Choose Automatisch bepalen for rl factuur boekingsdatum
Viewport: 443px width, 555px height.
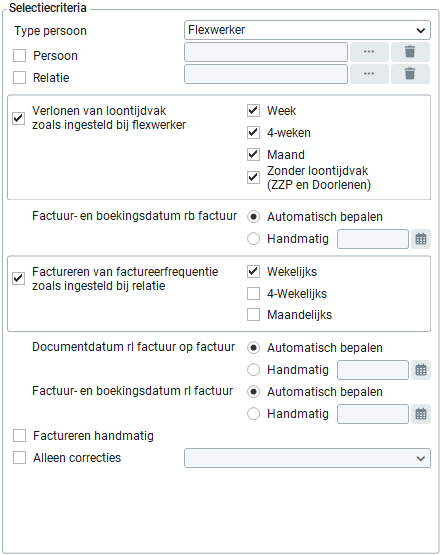pos(253,392)
